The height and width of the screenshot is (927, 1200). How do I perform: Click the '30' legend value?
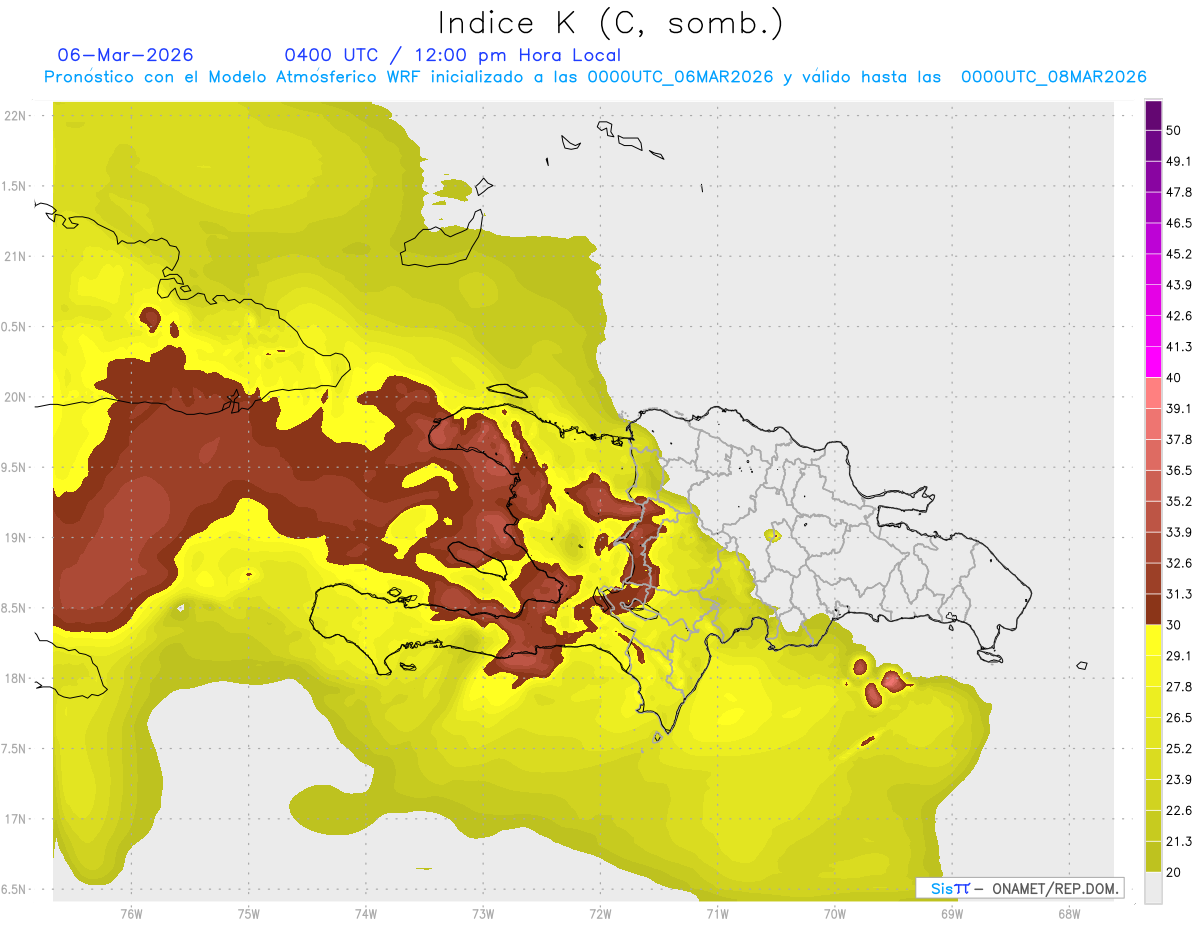(x=1173, y=625)
